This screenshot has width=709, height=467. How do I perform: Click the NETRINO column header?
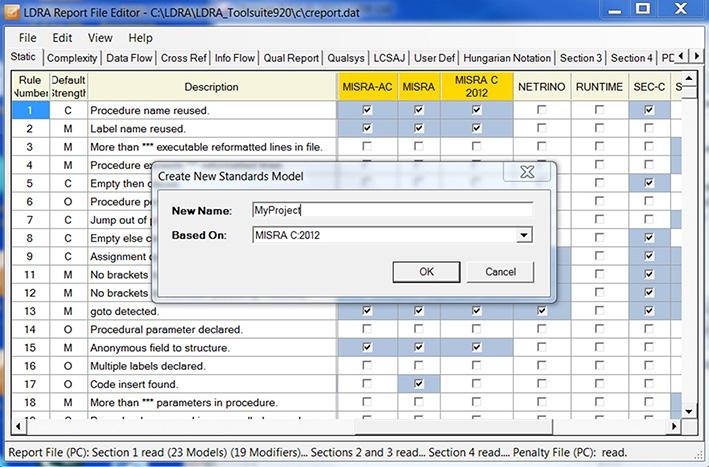click(x=542, y=87)
